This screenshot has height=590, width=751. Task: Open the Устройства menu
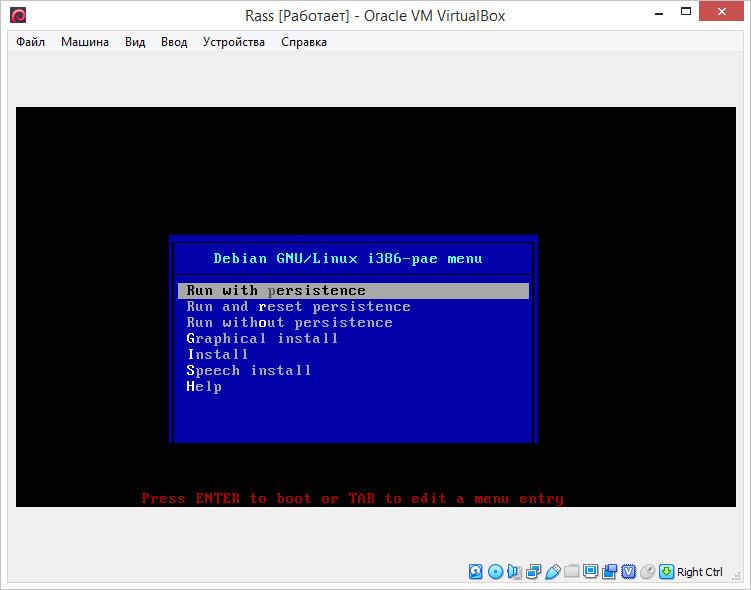coord(234,42)
